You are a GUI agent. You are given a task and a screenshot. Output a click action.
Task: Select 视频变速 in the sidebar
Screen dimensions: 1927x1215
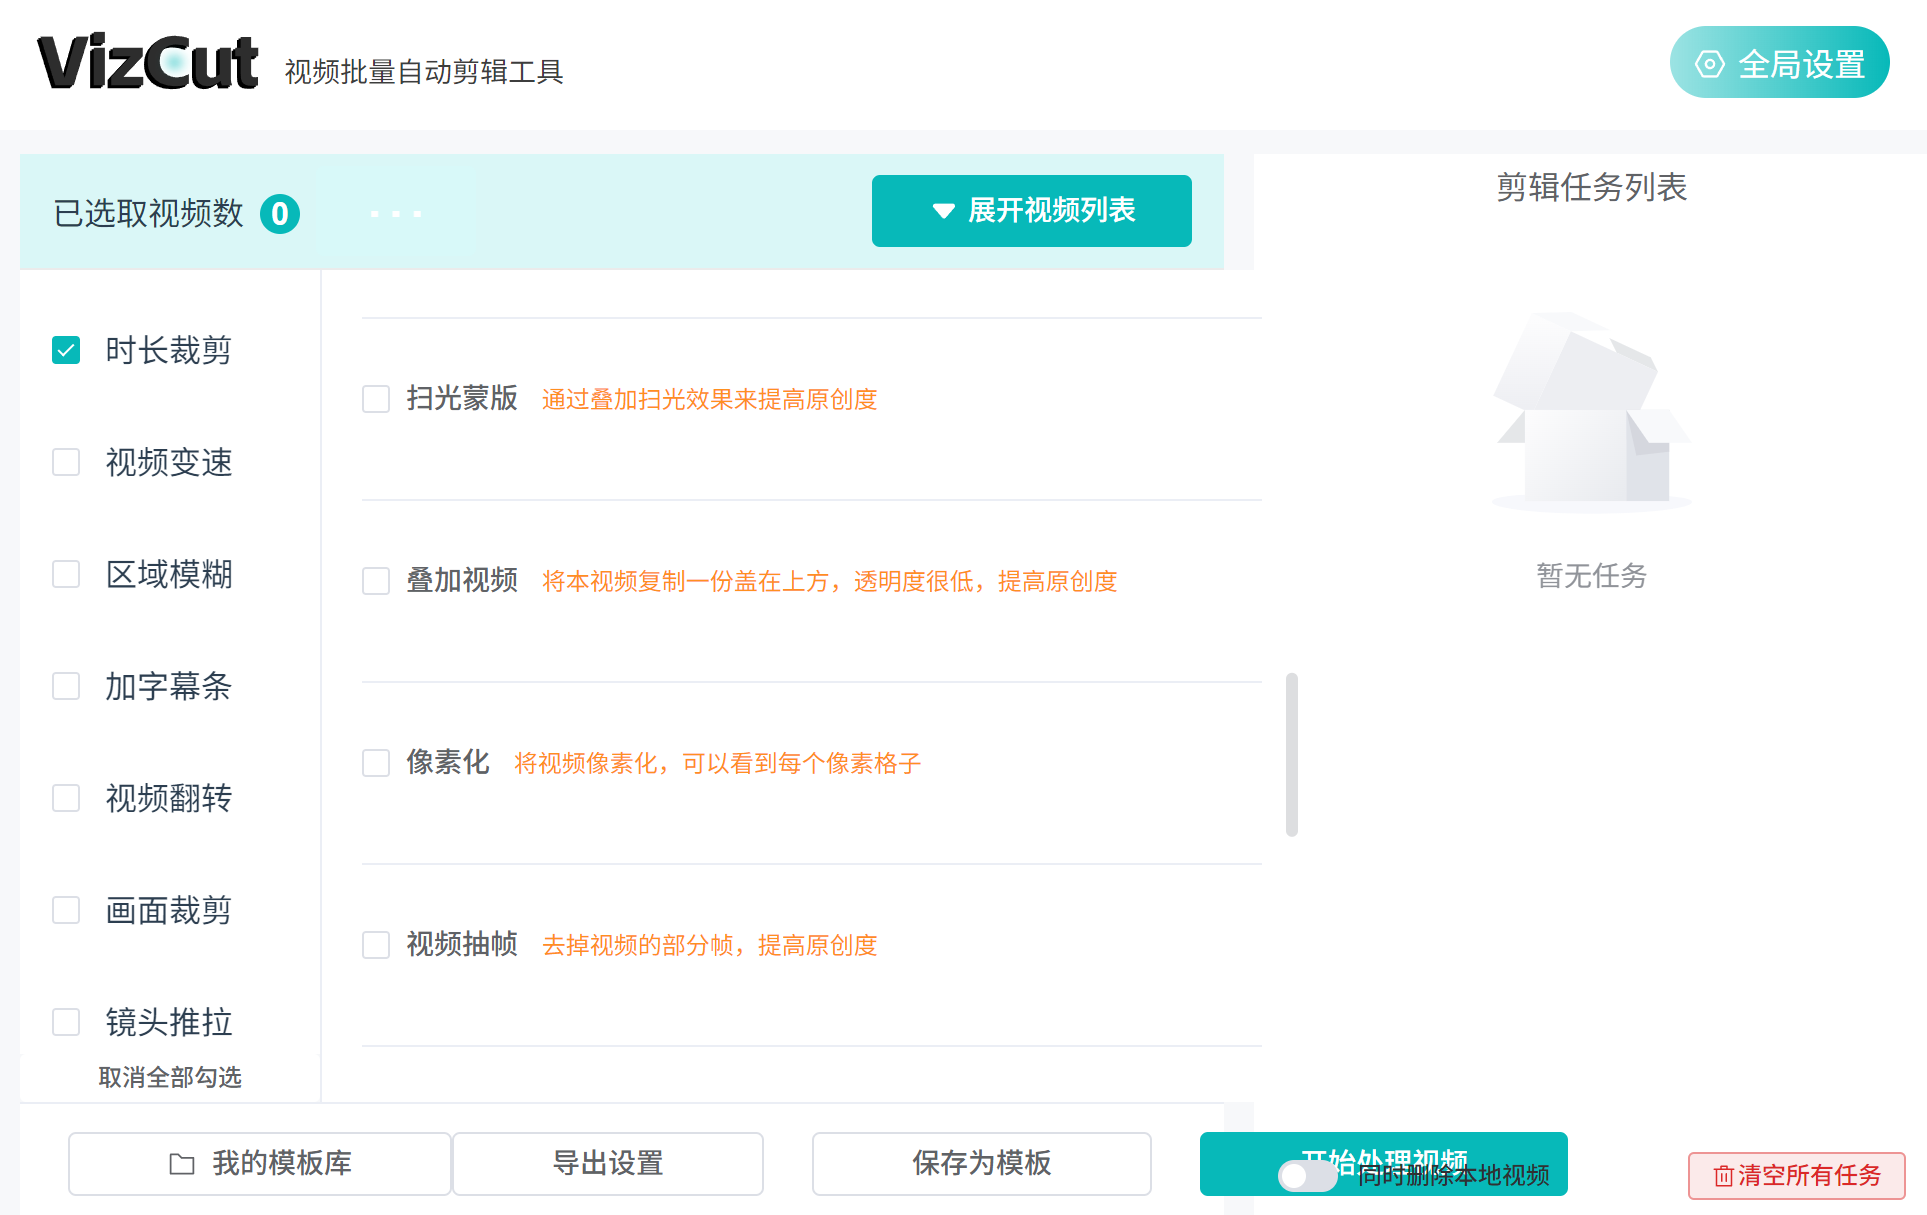coord(66,463)
